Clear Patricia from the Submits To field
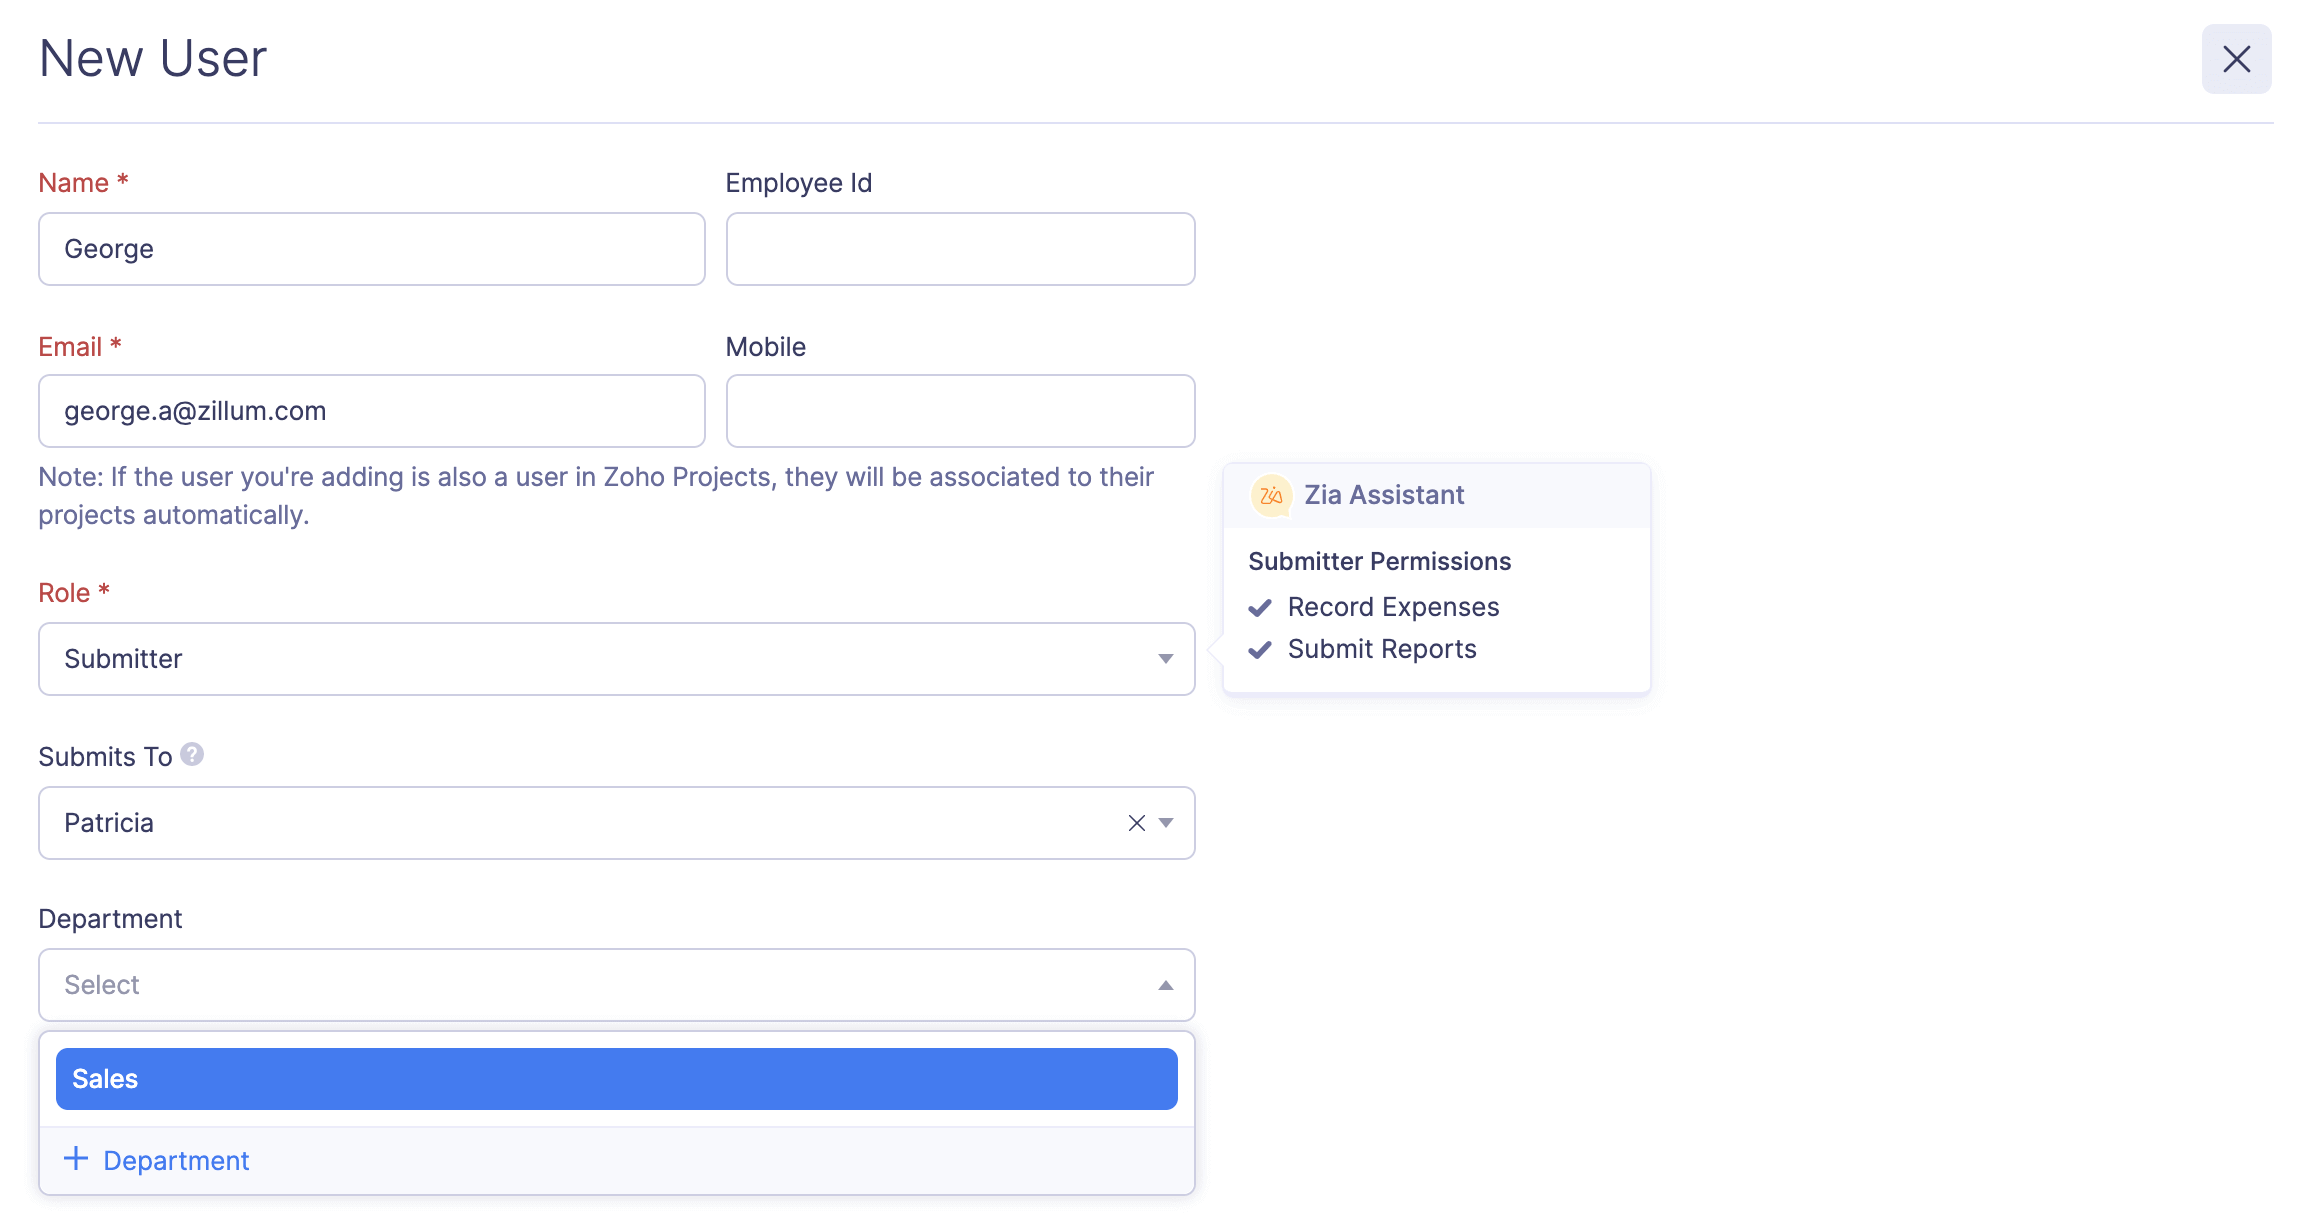 click(1135, 823)
